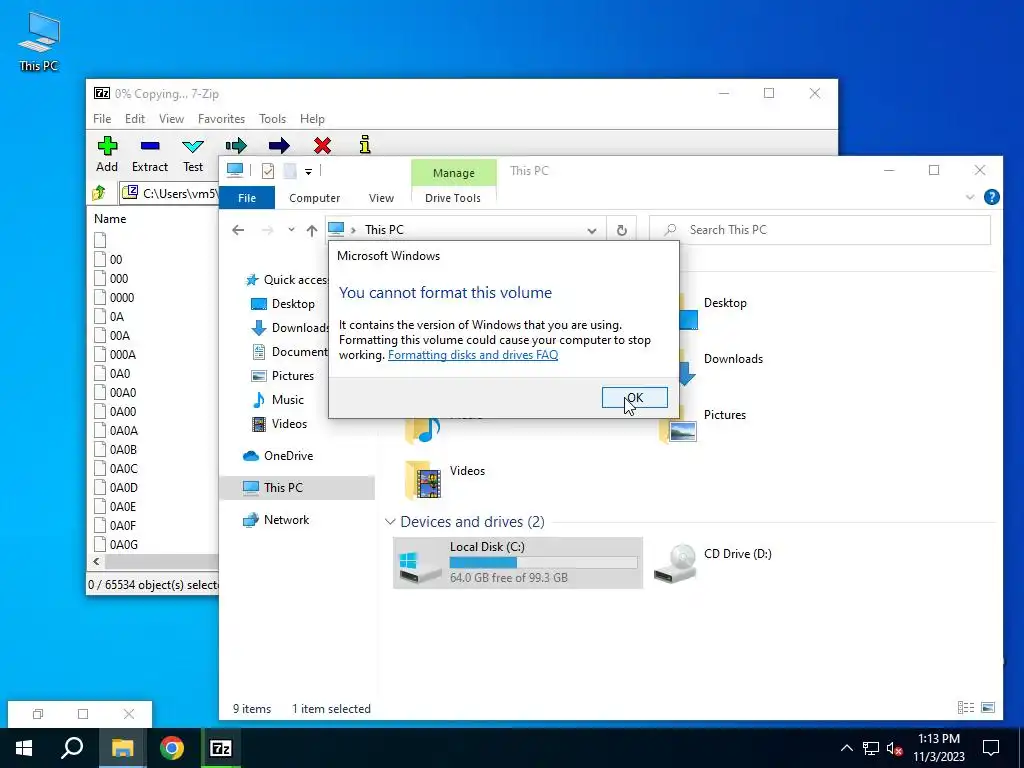Select Pictures in navigation pane
Viewport: 1024px width, 768px height.
point(283,376)
